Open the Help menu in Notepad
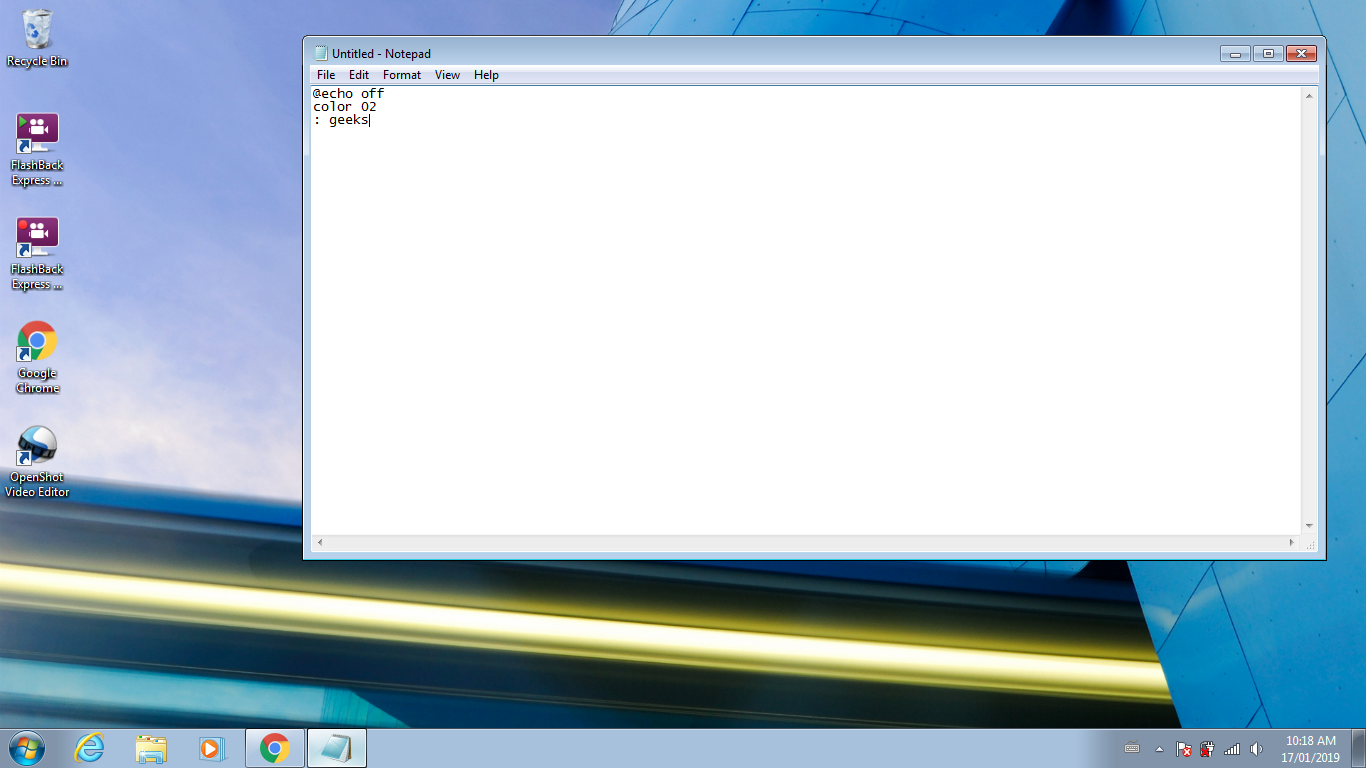This screenshot has height=768, width=1366. pos(486,74)
